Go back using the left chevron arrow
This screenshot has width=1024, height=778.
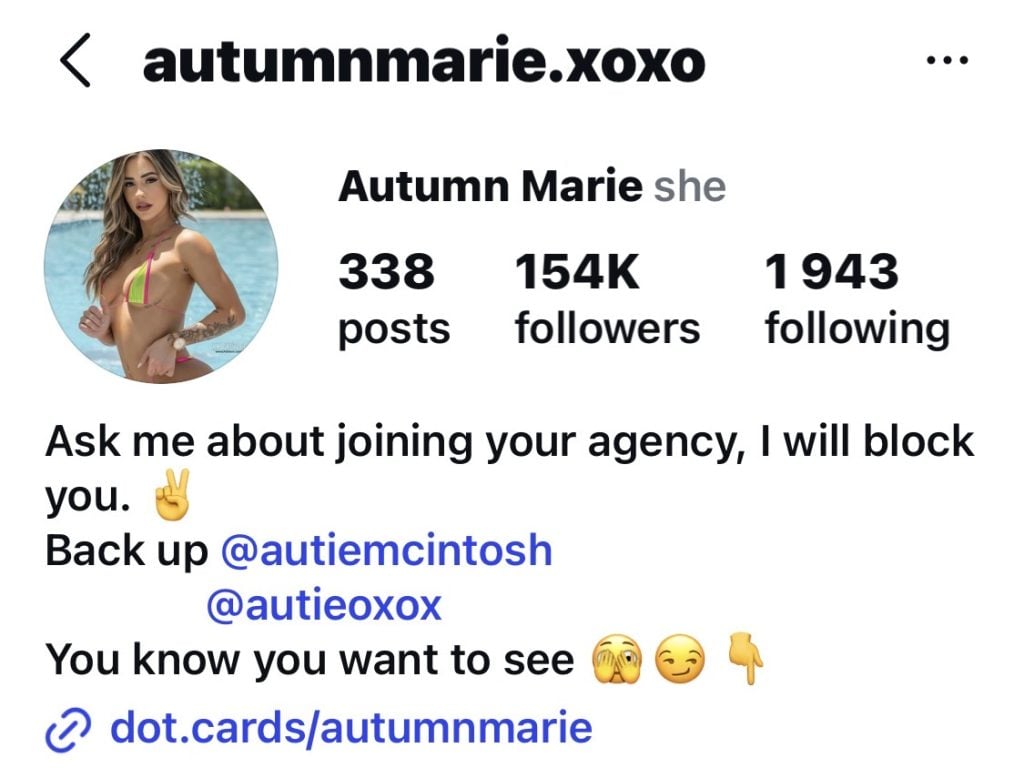(75, 61)
